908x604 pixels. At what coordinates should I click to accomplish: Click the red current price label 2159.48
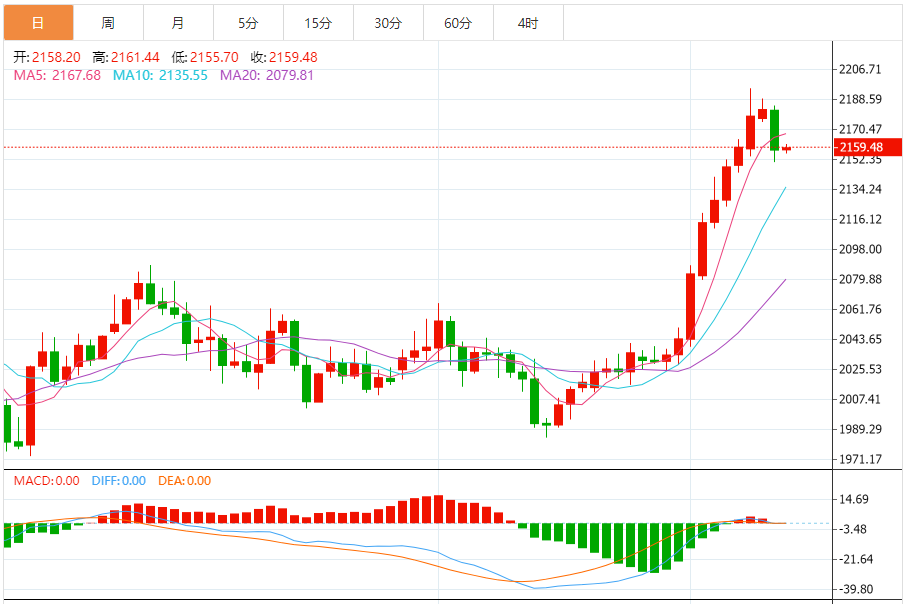(867, 147)
